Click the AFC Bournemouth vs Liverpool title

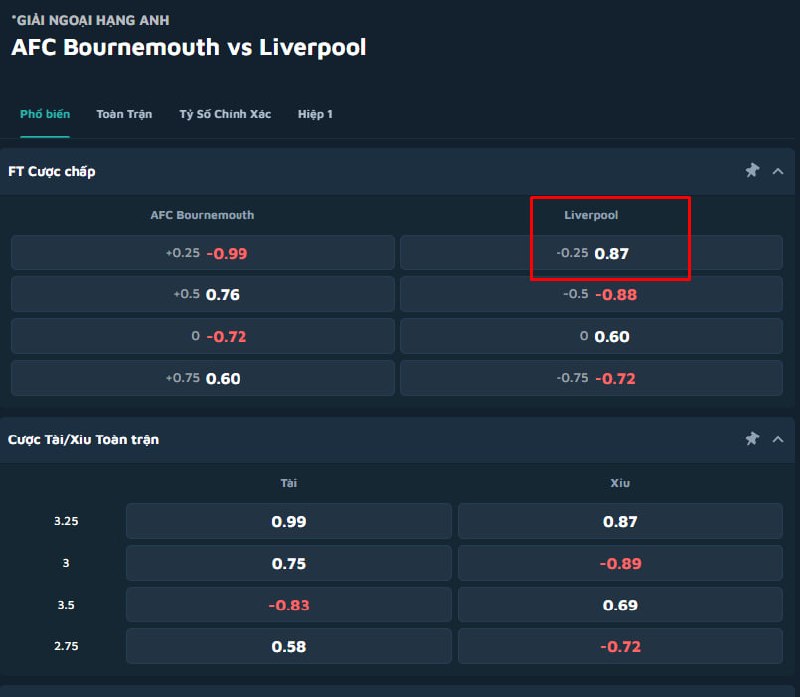tap(189, 47)
